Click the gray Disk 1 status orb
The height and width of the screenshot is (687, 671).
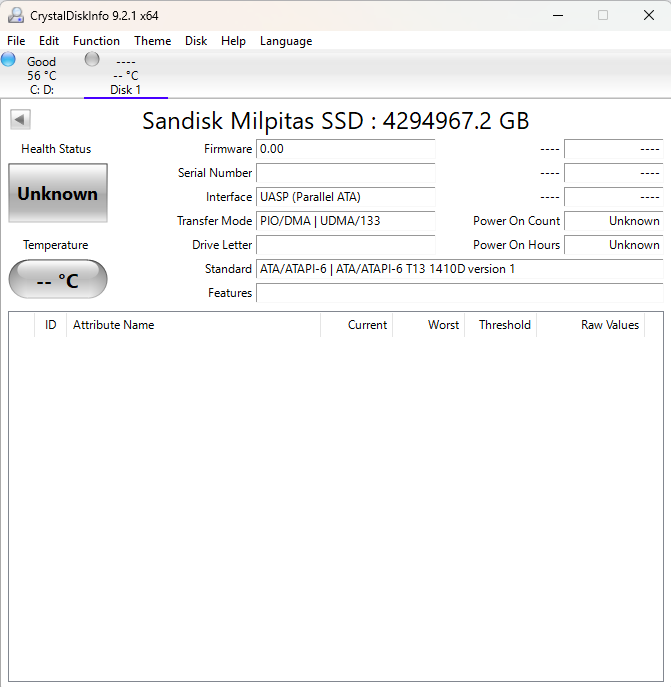pyautogui.click(x=92, y=60)
